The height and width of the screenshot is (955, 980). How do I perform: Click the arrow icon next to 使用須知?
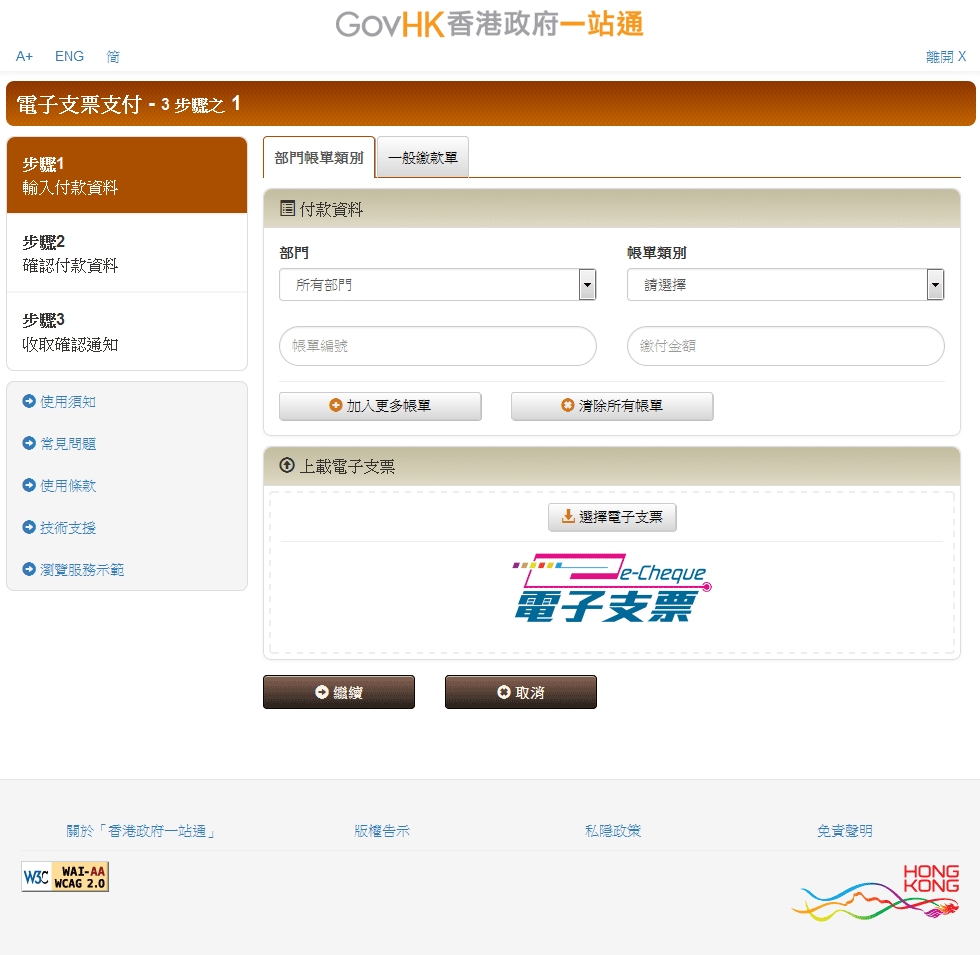pos(29,401)
